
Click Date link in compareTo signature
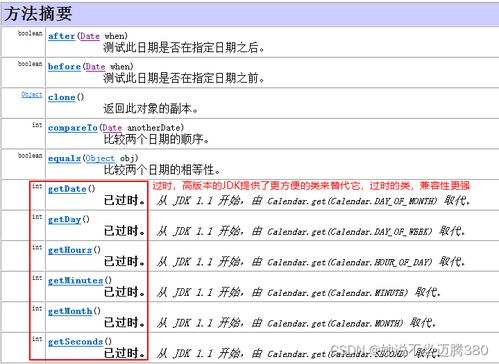click(x=112, y=128)
